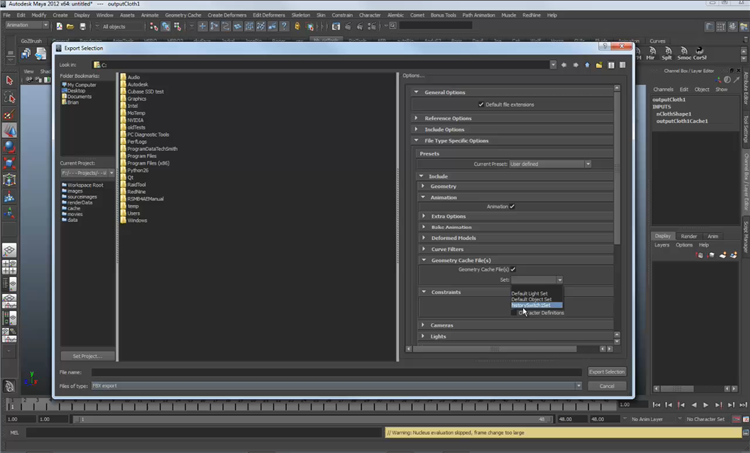Click the File name input field

pyautogui.click(x=337, y=372)
